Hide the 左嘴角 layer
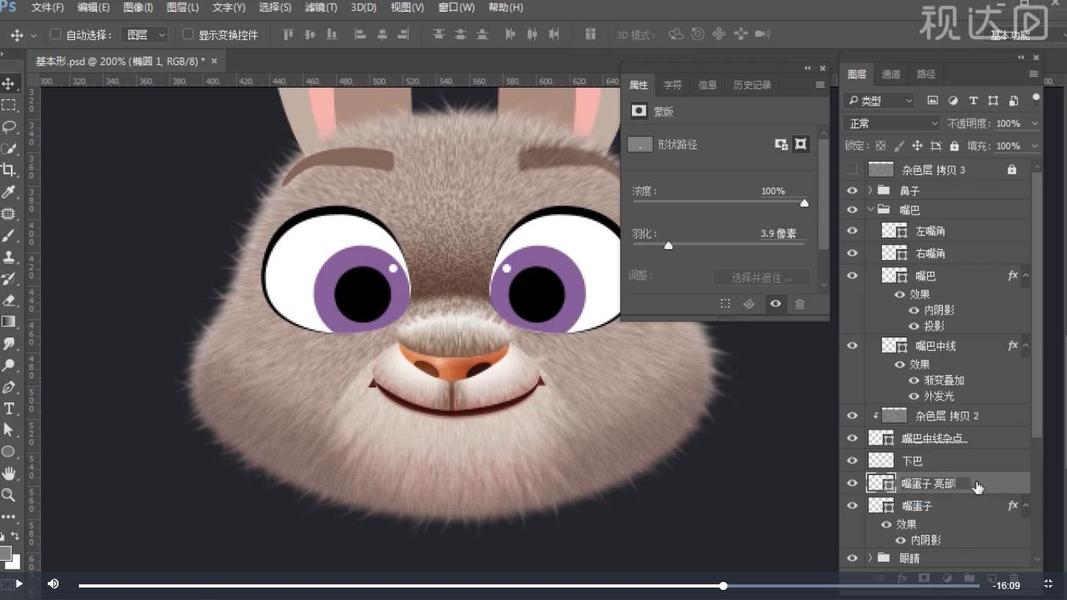This screenshot has width=1067, height=600. point(852,231)
